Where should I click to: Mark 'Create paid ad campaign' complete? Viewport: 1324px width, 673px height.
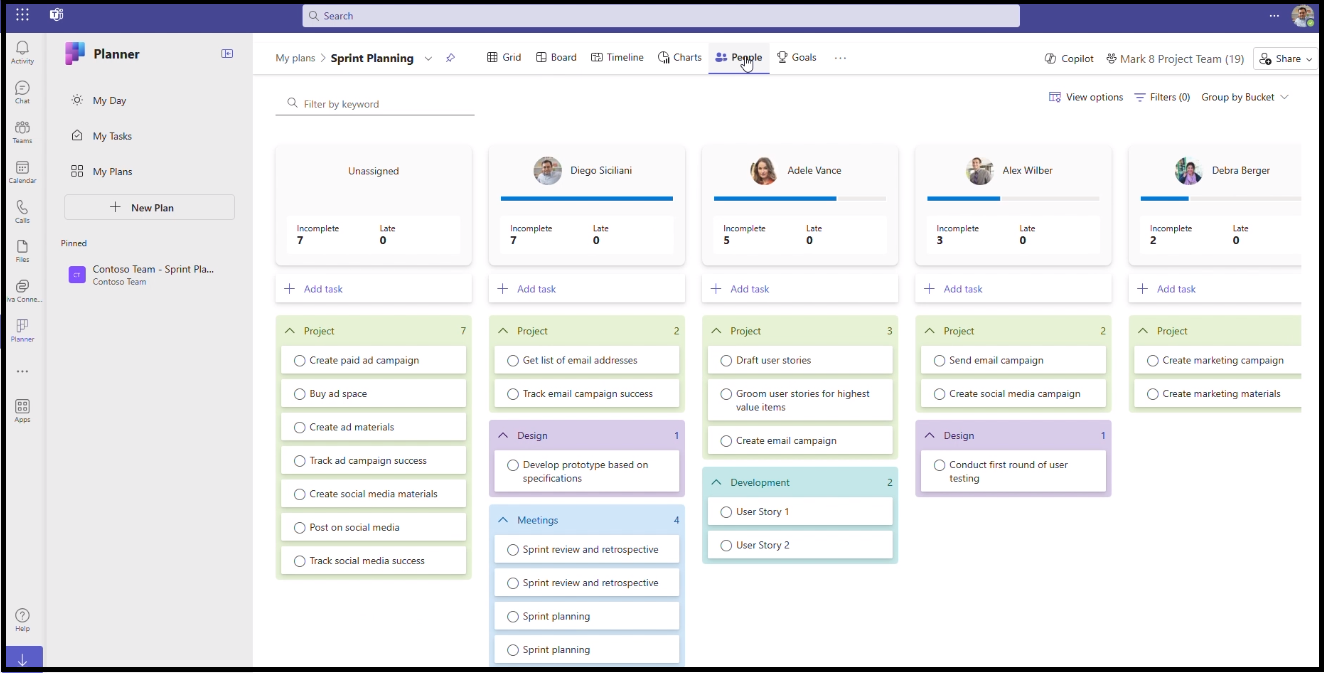point(299,360)
